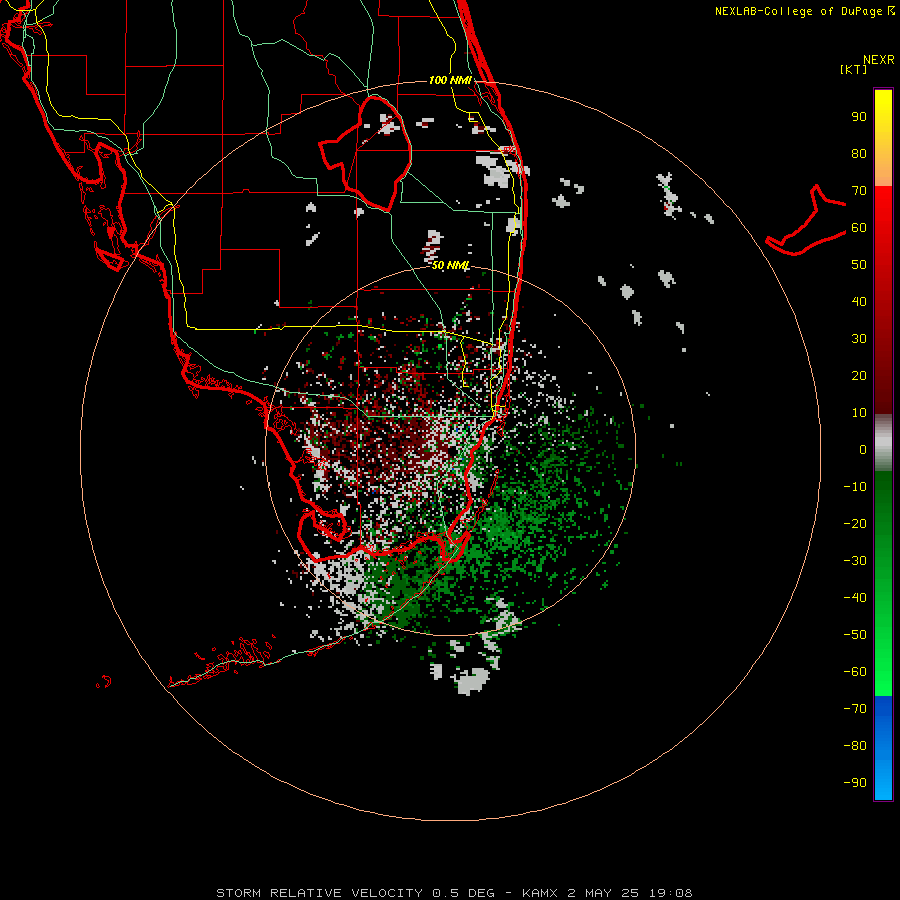The image size is (900, 900).
Task: Click the positive 10 value on the velocity scale
Action: (859, 413)
